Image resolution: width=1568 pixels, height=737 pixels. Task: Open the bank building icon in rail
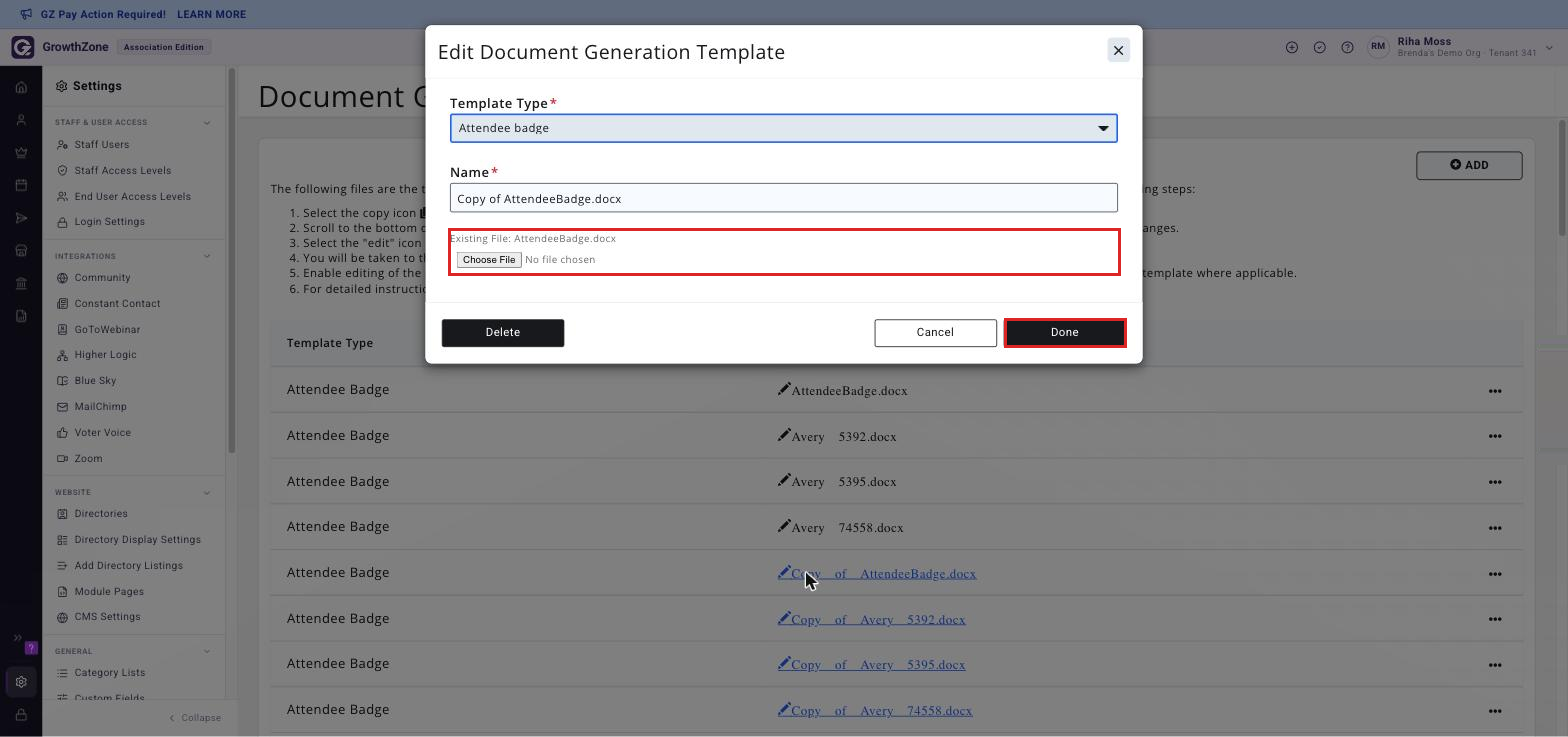coord(21,283)
